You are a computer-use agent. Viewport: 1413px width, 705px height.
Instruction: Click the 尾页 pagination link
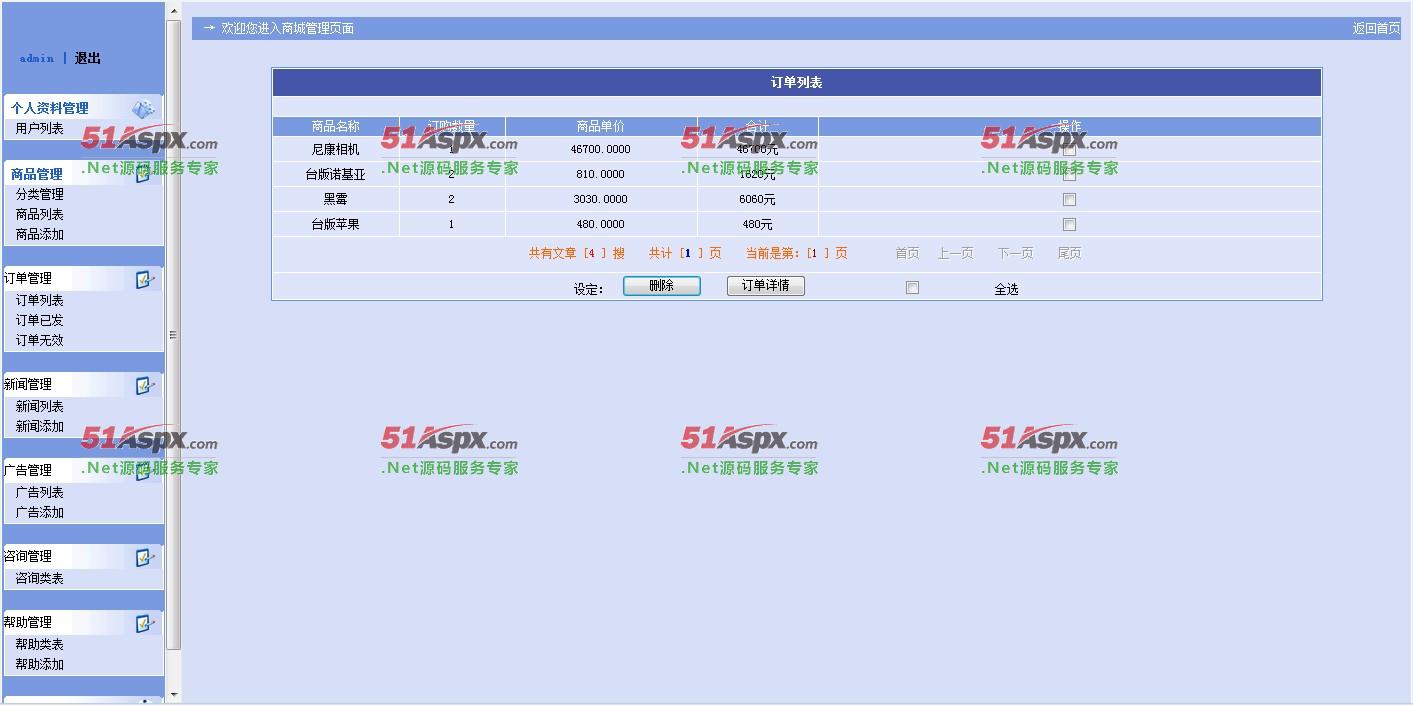coord(1069,253)
